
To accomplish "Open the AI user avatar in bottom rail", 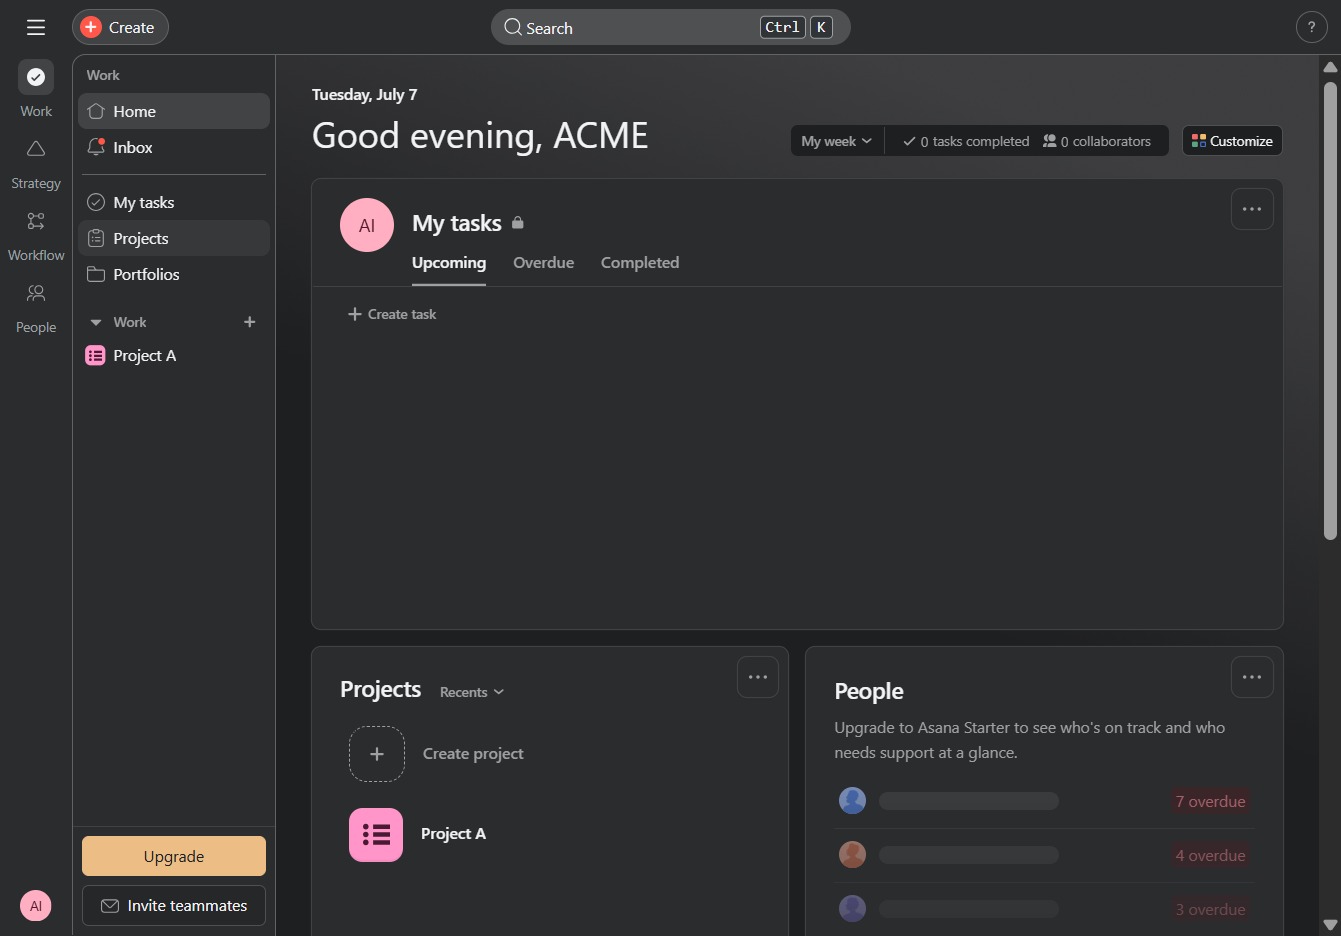I will click(x=36, y=906).
